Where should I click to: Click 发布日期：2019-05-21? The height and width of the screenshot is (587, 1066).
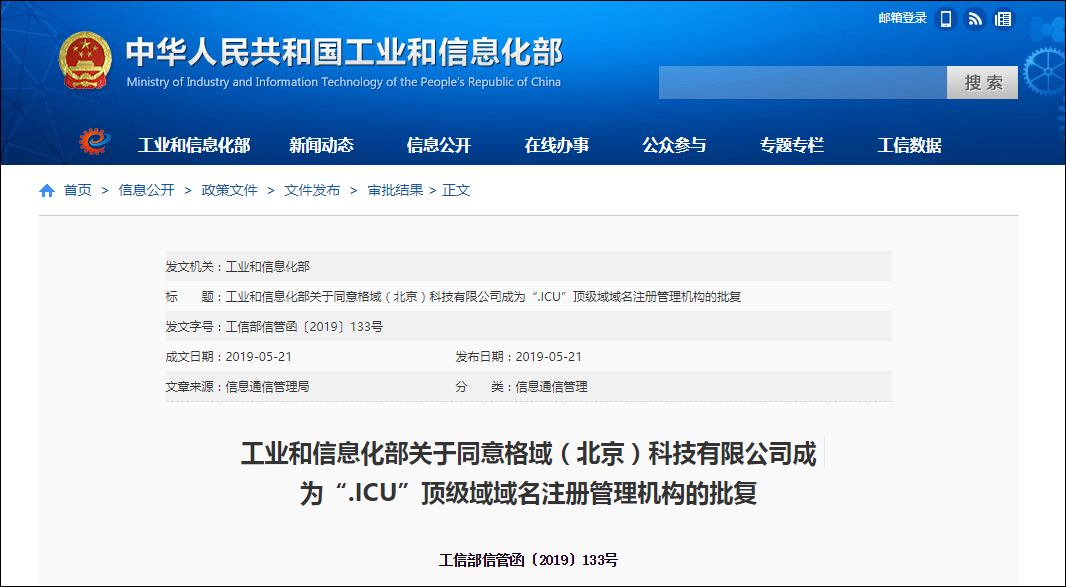(519, 356)
